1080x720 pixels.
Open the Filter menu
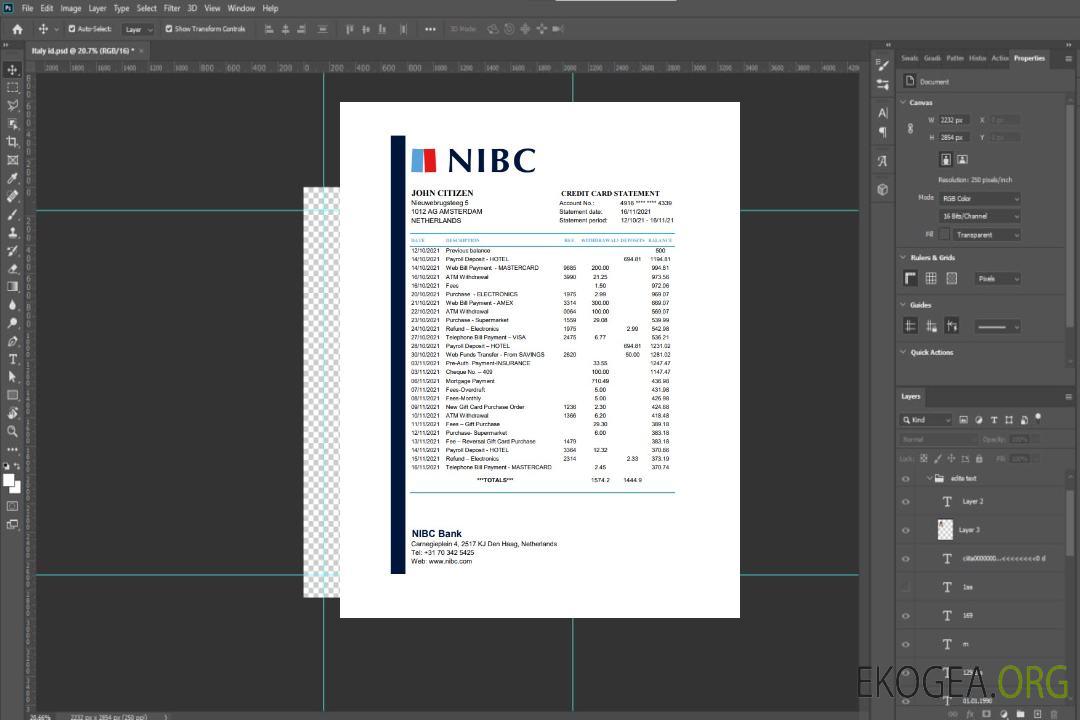[x=172, y=8]
